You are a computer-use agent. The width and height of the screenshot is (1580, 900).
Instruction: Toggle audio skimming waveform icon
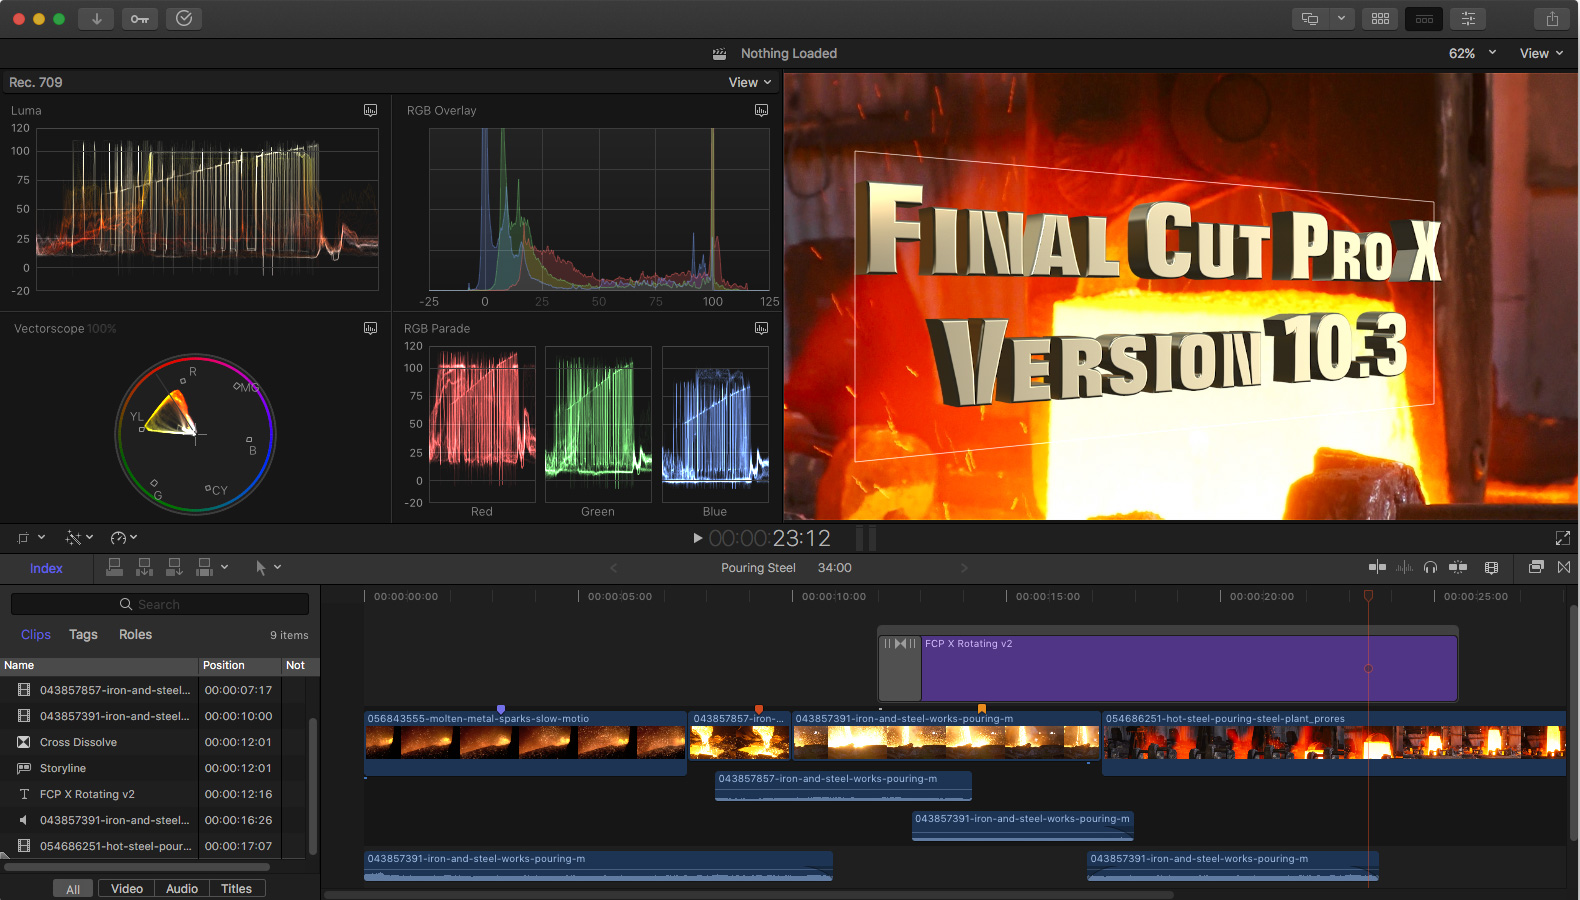pyautogui.click(x=1404, y=567)
